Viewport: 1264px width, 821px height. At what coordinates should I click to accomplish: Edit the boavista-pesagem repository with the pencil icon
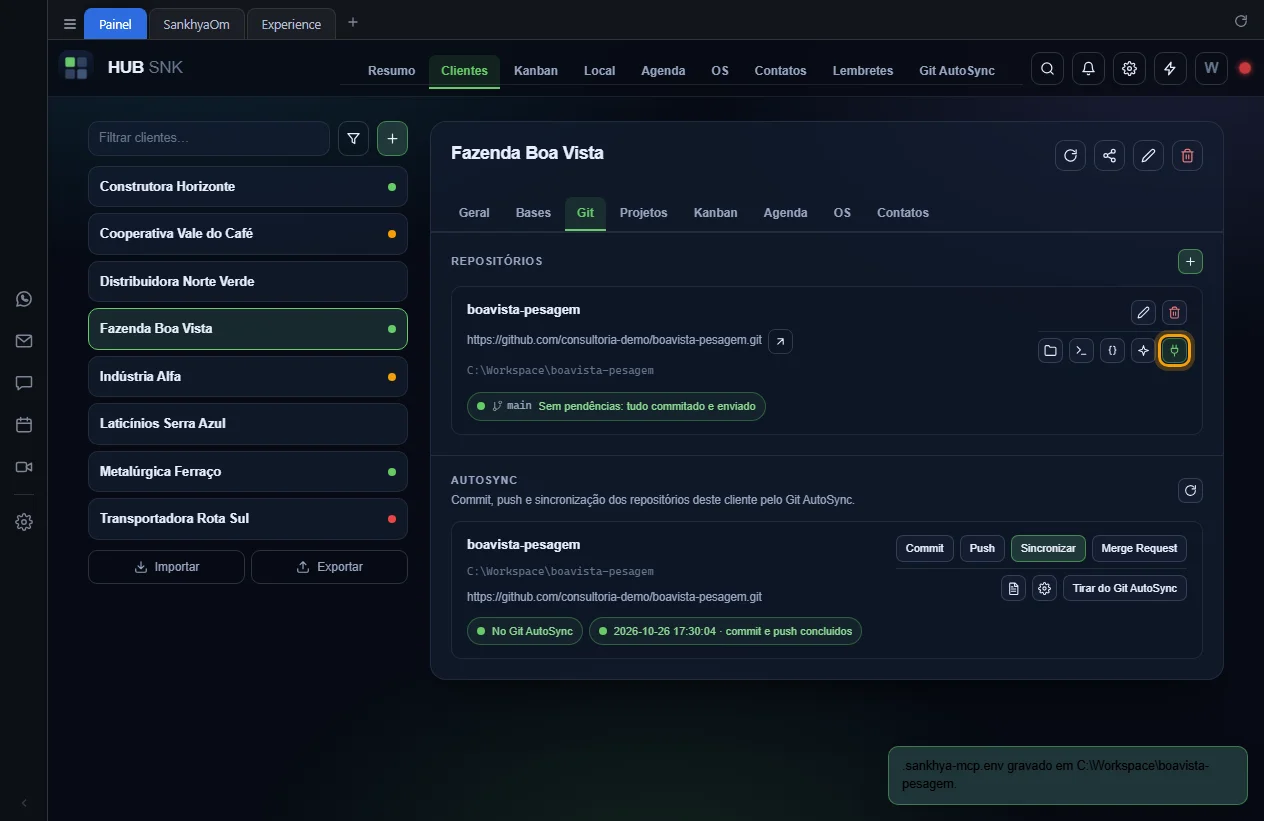tap(1143, 312)
